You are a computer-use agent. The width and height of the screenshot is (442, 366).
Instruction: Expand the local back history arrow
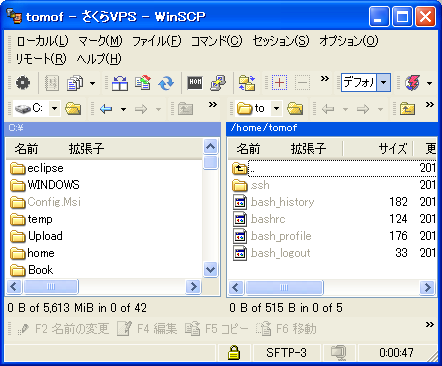point(123,109)
